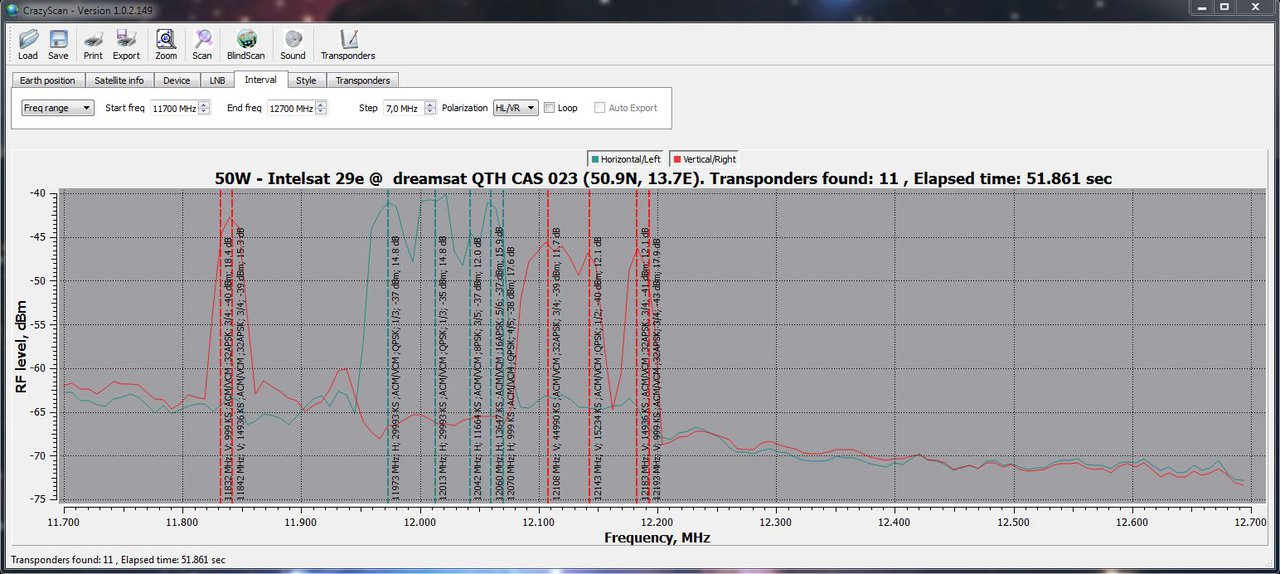Switch to the Satellite info tab
This screenshot has height=574, width=1280.
(119, 80)
